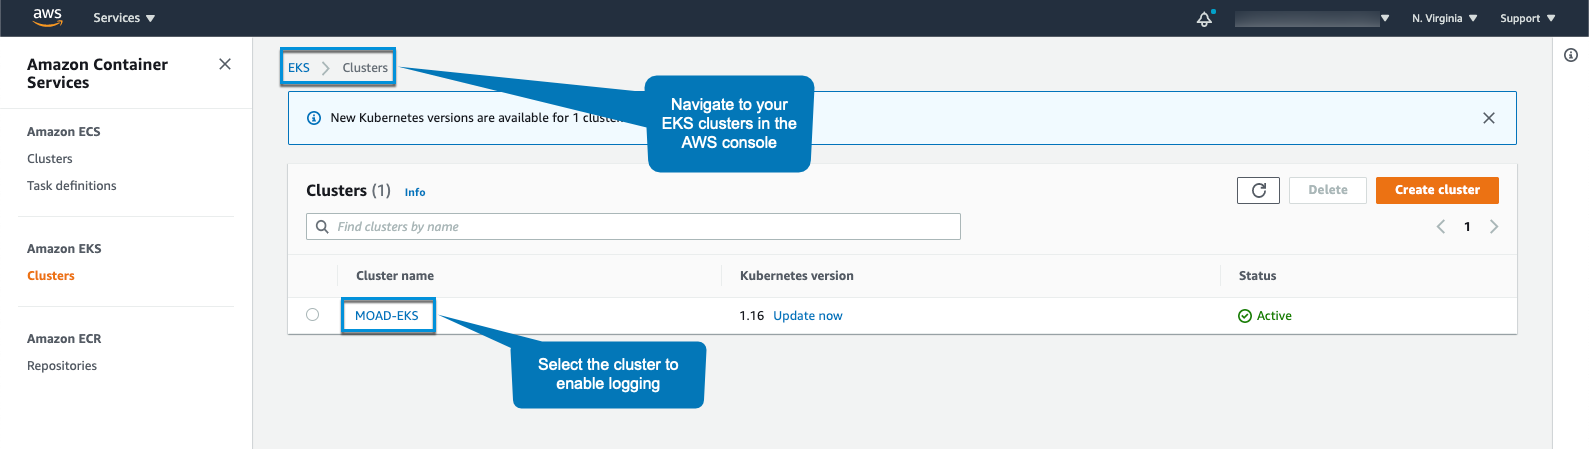Click the search magnifier icon in cluster filter

pos(322,227)
